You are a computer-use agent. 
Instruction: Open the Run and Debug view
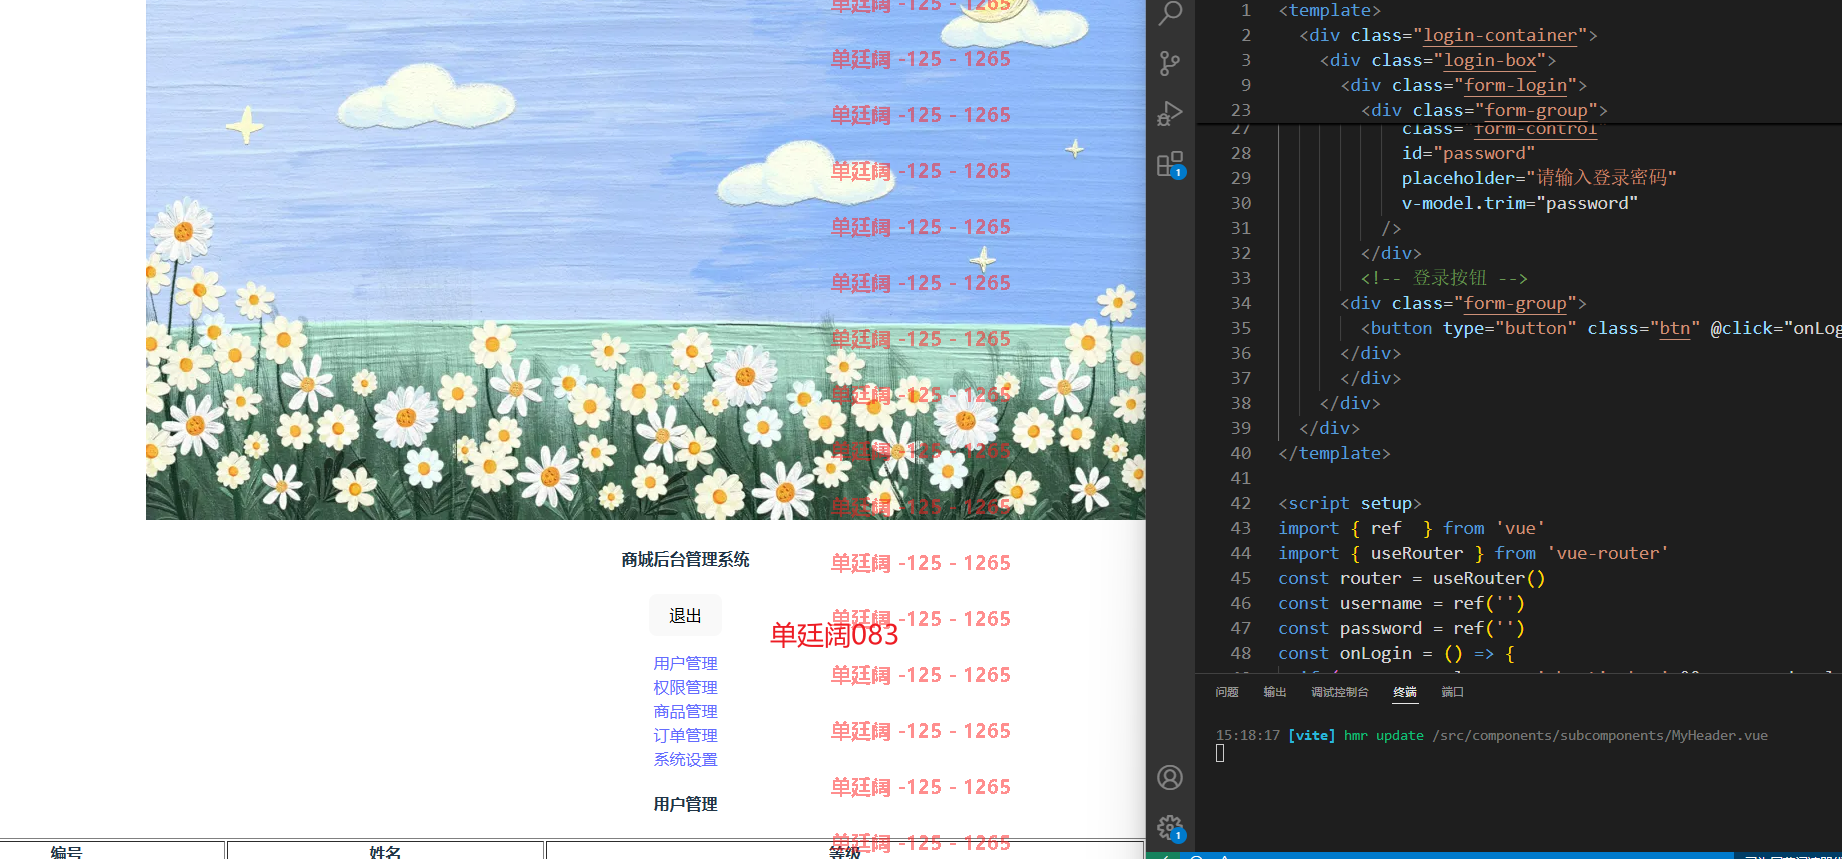coord(1170,113)
